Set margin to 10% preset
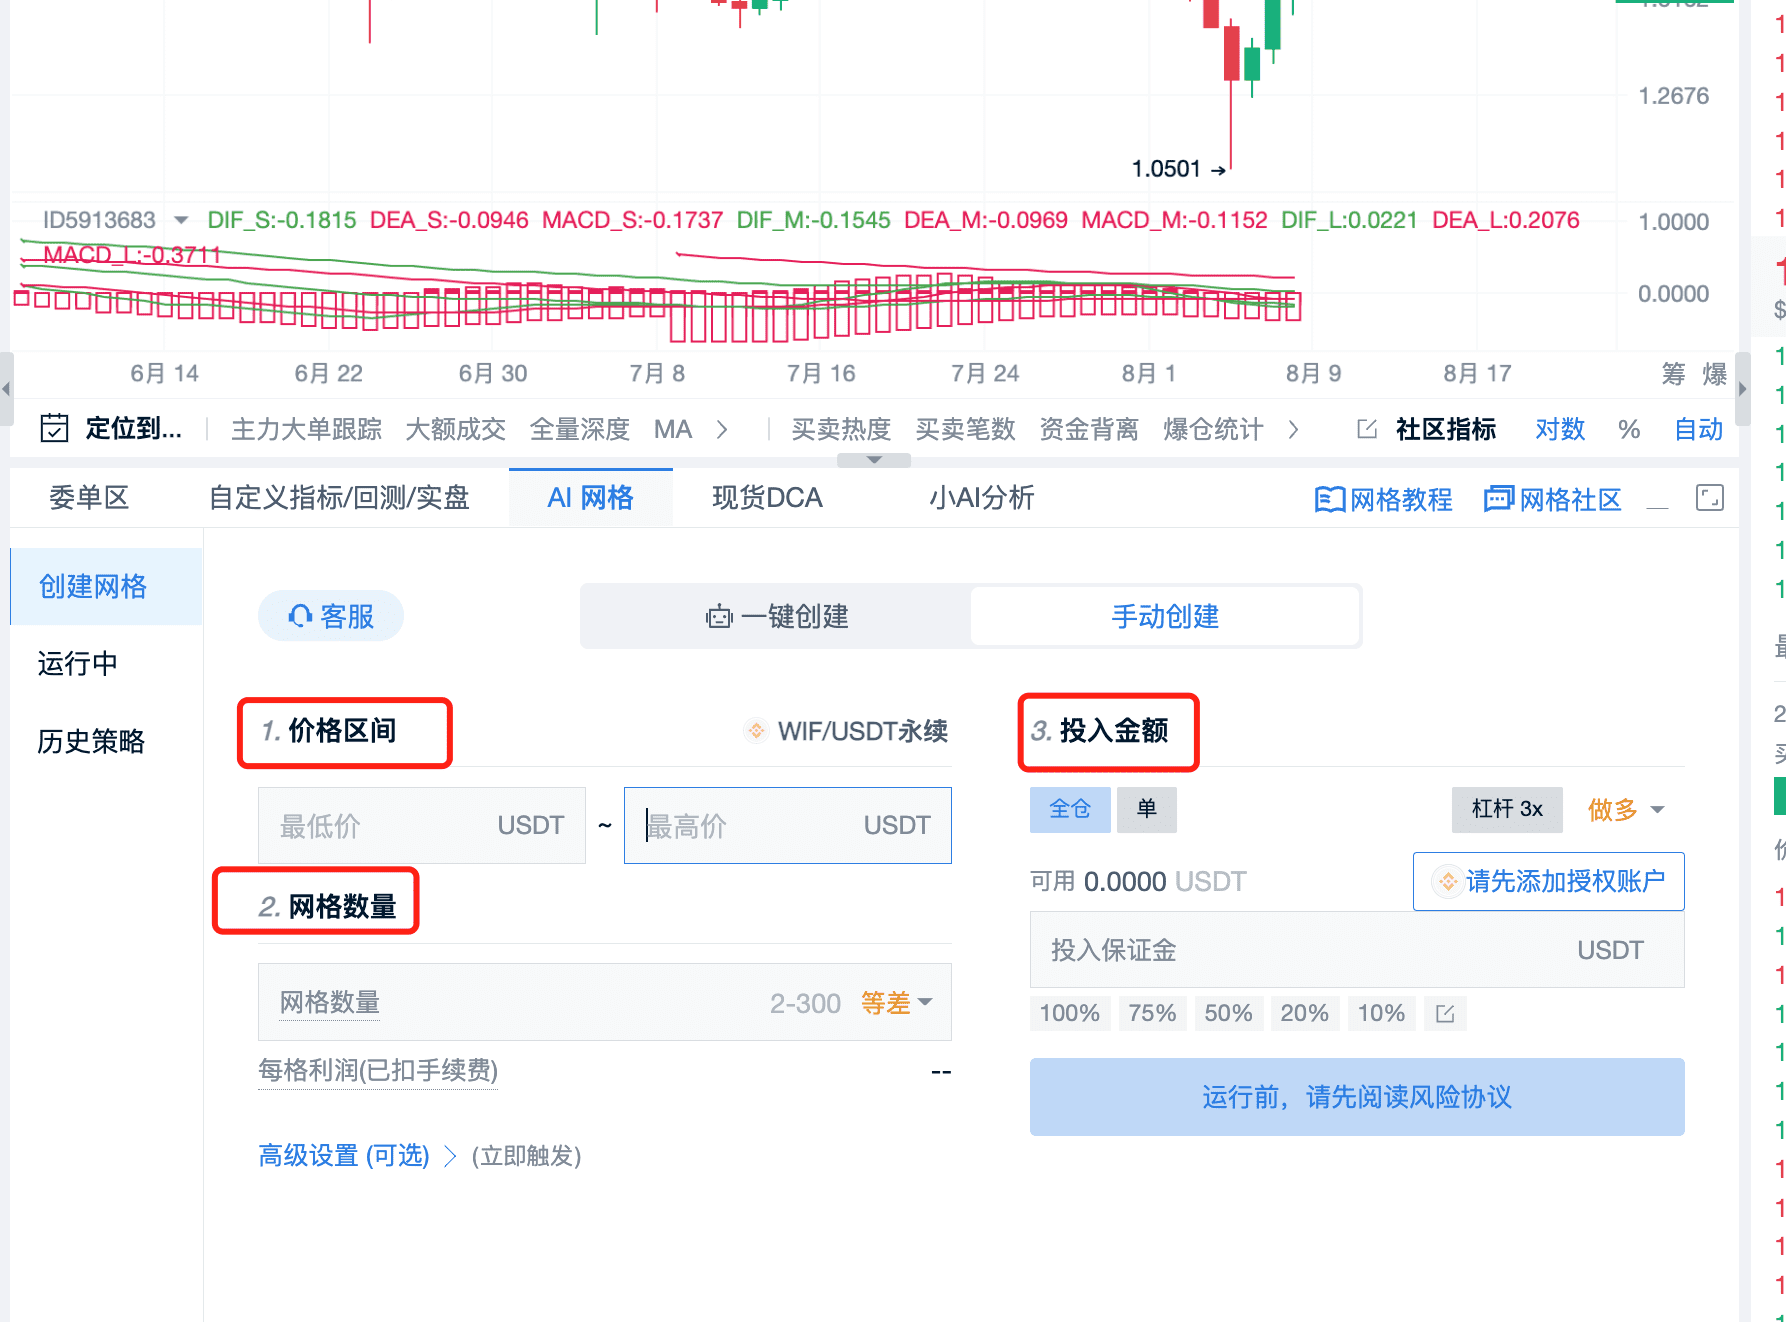This screenshot has height=1322, width=1786. click(1381, 1014)
